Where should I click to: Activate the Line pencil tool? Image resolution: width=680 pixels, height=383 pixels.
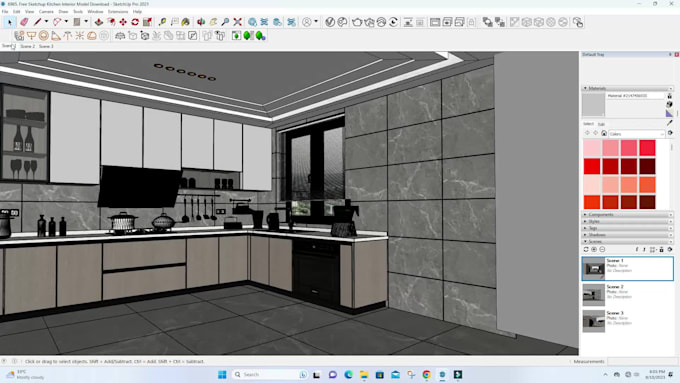point(38,22)
